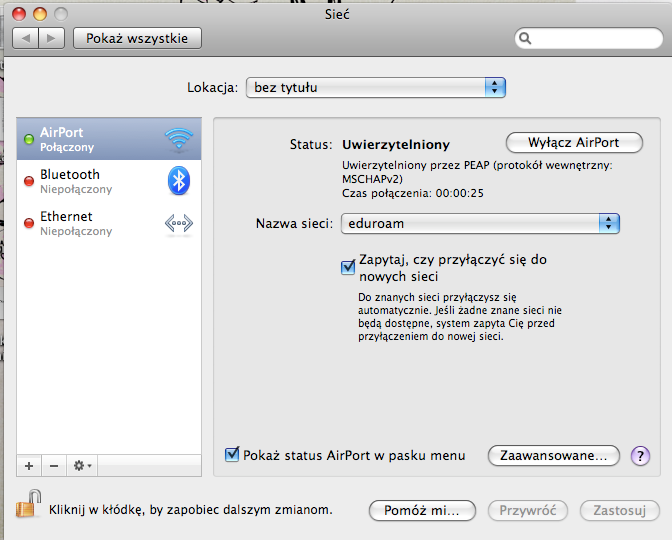The height and width of the screenshot is (540, 672).
Task: Open the Lokacja dropdown "bez tytułu"
Action: [376, 87]
